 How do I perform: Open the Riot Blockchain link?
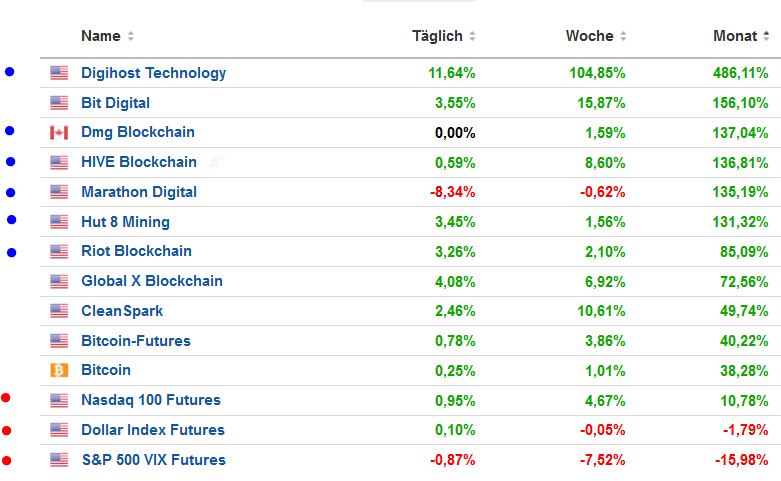point(136,251)
